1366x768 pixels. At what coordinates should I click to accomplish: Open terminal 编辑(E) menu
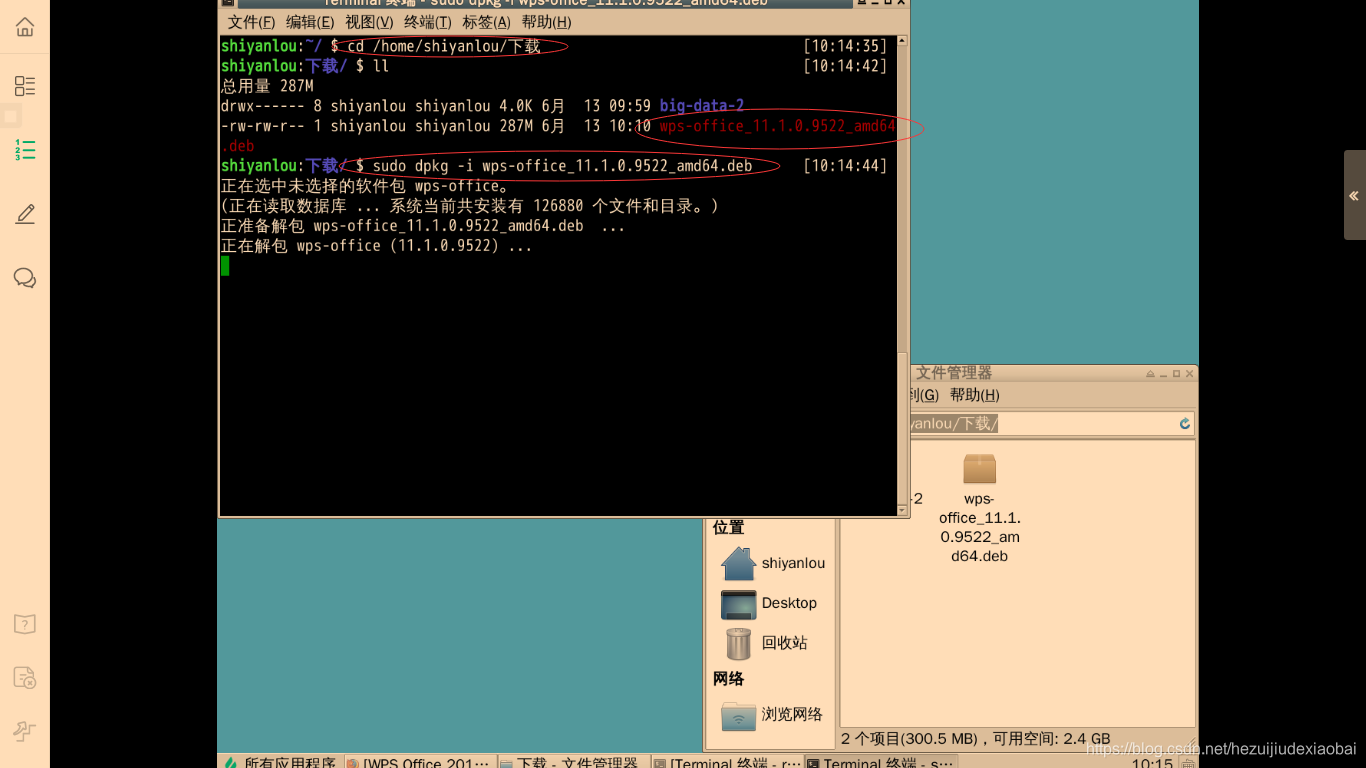pyautogui.click(x=310, y=22)
